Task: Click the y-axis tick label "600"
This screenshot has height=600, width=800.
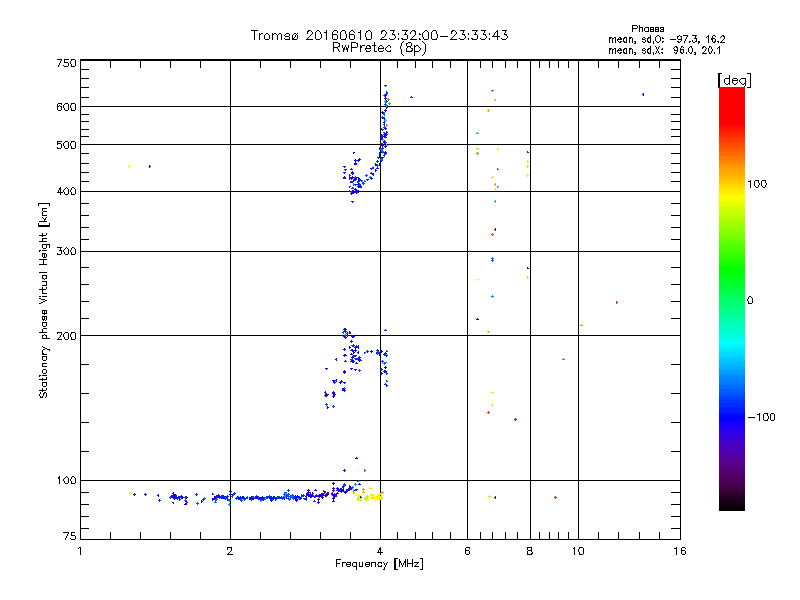Action: [66, 107]
